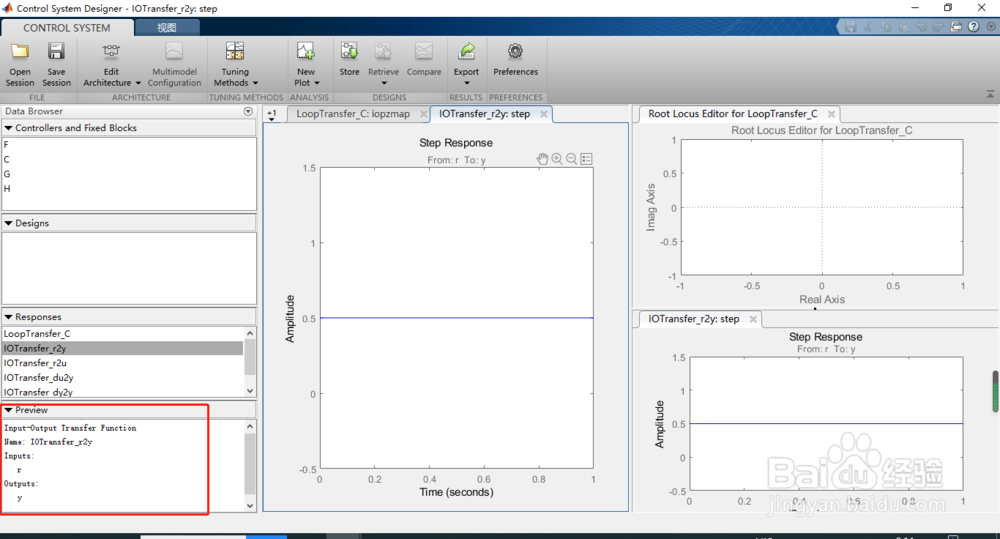Select the lower right IOTransfer_r2y: step tab
The height and width of the screenshot is (539, 1000).
coord(694,319)
